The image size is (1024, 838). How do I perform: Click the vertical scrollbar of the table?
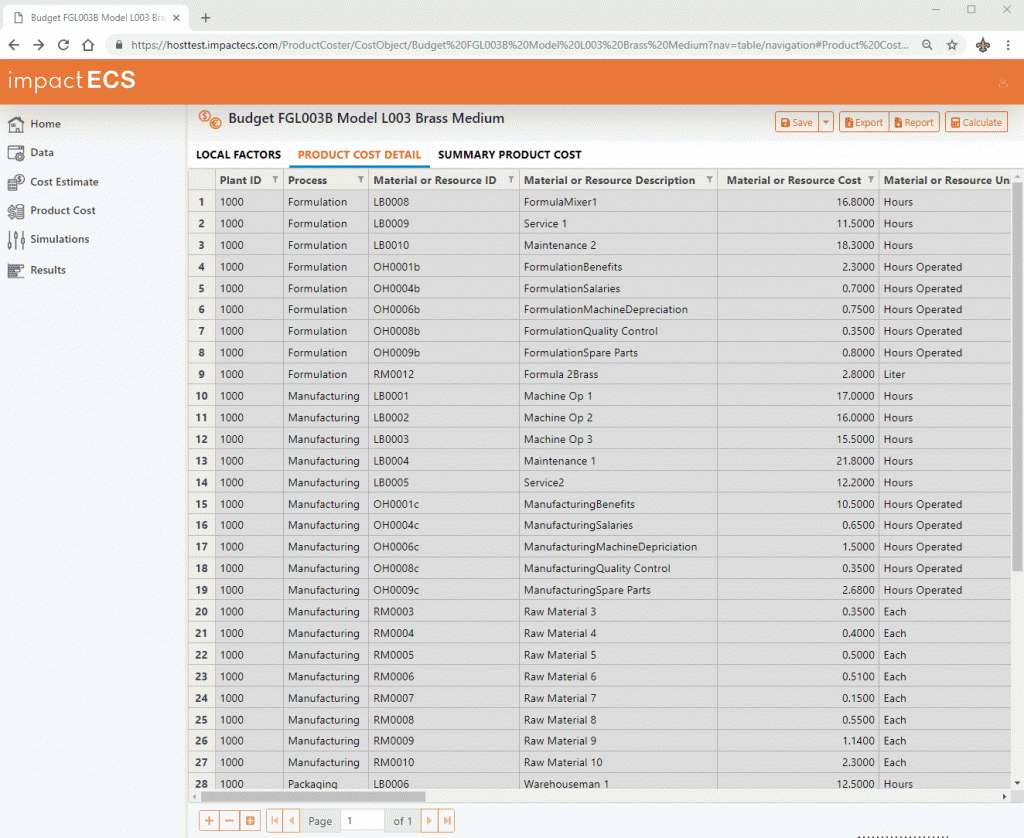[x=1017, y=379]
